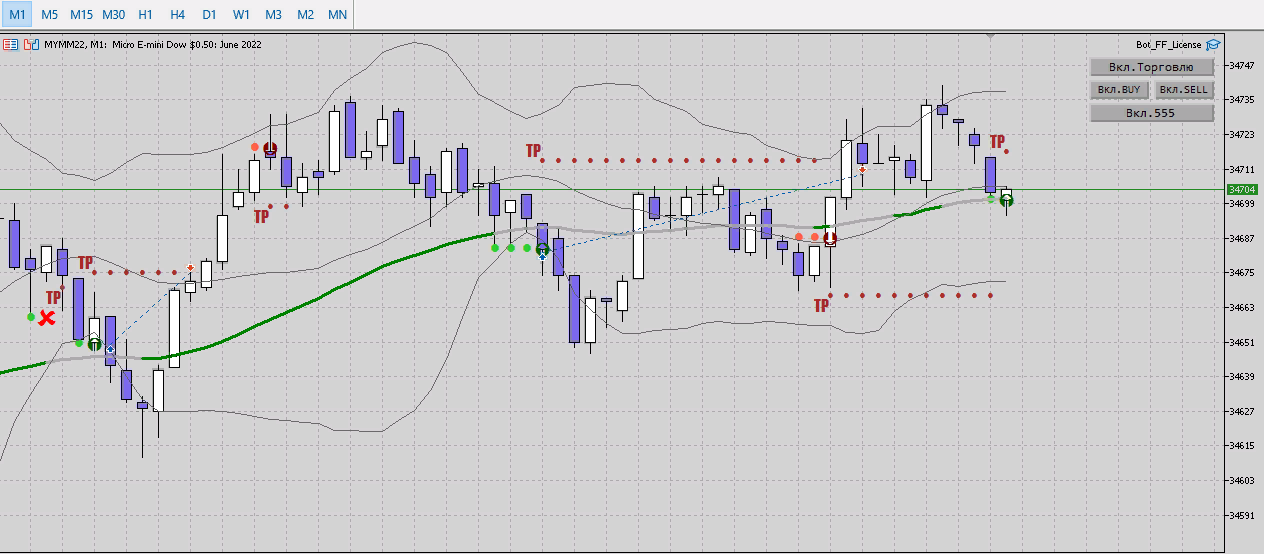The height and width of the screenshot is (554, 1264).
Task: Switch to the H1 timeframe
Action: click(146, 14)
